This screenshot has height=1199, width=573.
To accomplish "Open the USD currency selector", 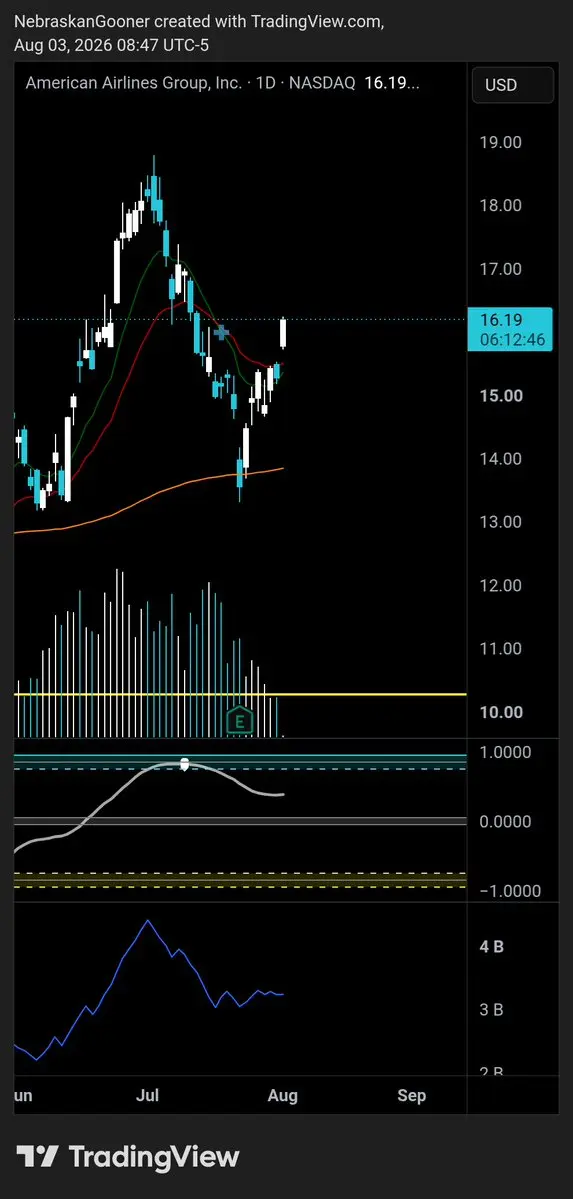I will coord(513,85).
